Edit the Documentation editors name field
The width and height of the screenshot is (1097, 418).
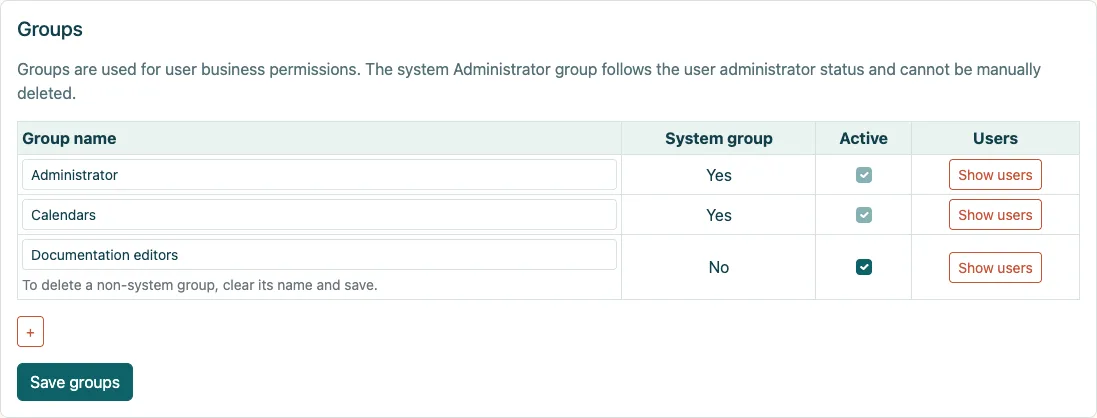[320, 255]
